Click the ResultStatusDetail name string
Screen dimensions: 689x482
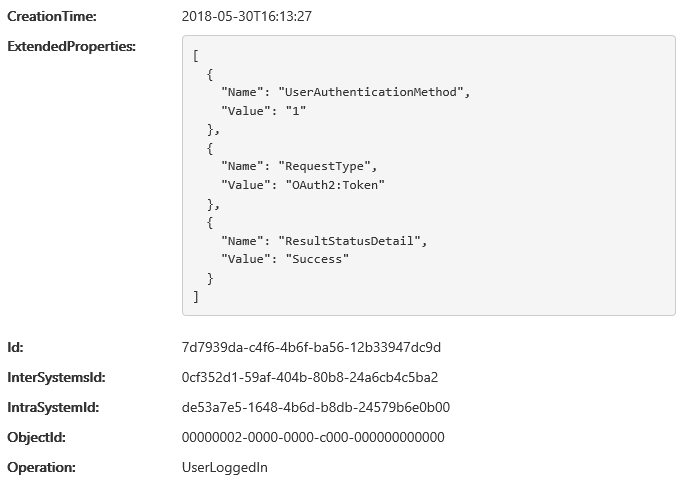[x=349, y=241]
